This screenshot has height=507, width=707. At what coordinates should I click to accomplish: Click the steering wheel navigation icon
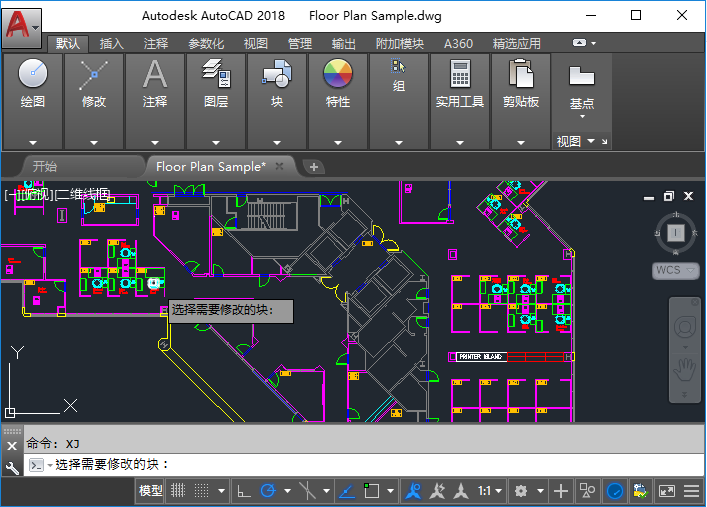pyautogui.click(x=684, y=327)
